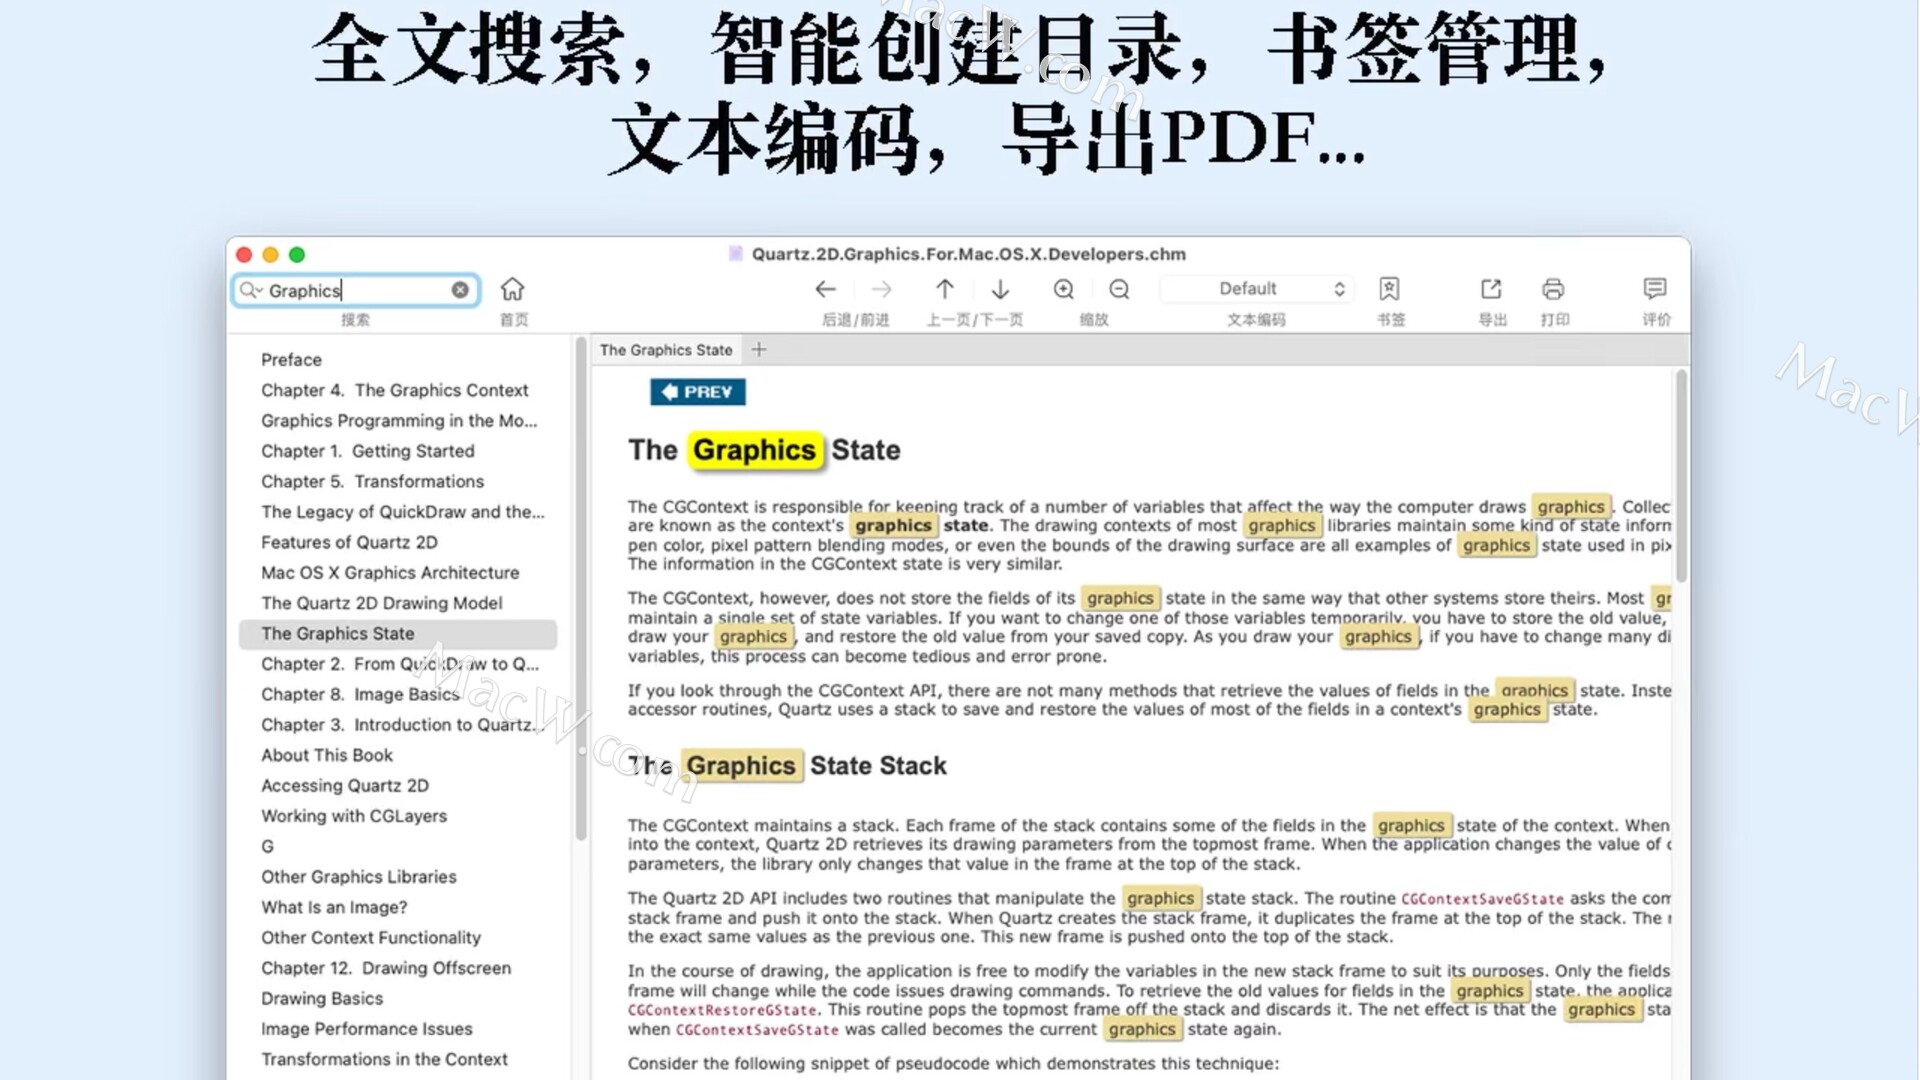Click the sidebar vertical scrollbar
Image resolution: width=1920 pixels, height=1080 pixels.
[x=581, y=590]
